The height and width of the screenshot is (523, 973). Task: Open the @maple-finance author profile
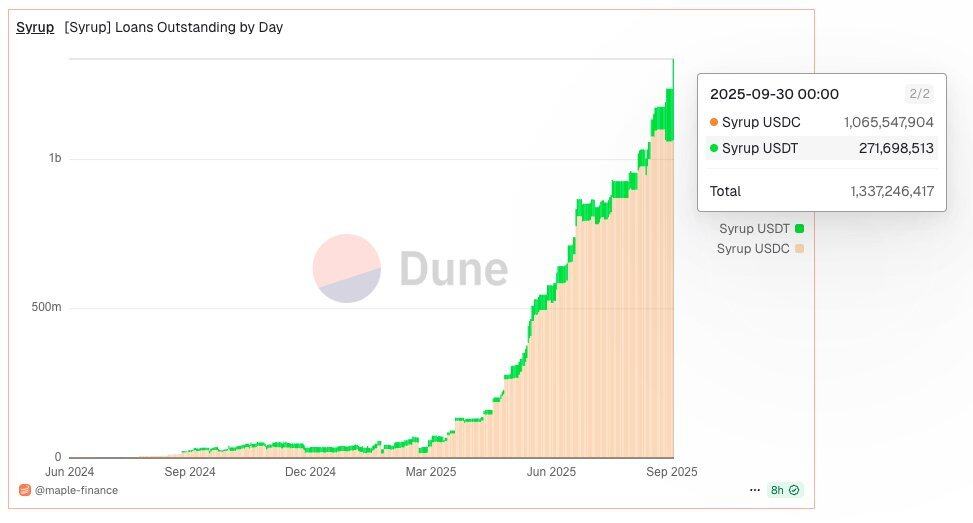click(x=76, y=490)
